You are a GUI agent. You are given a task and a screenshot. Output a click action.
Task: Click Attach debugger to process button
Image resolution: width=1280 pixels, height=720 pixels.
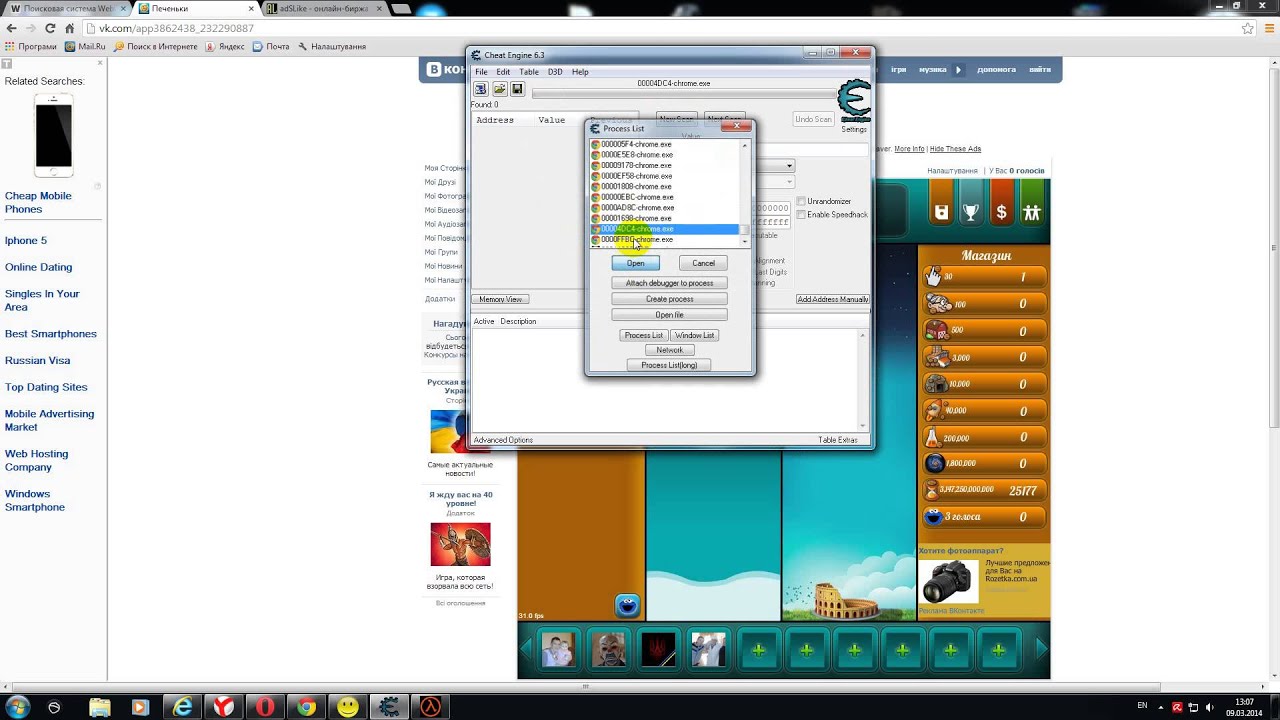670,283
